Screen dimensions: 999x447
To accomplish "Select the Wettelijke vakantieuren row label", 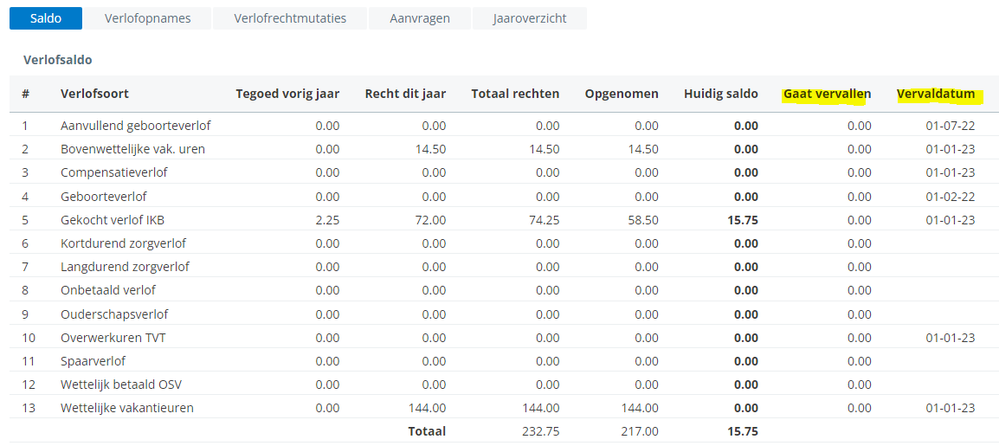I will click(x=127, y=408).
